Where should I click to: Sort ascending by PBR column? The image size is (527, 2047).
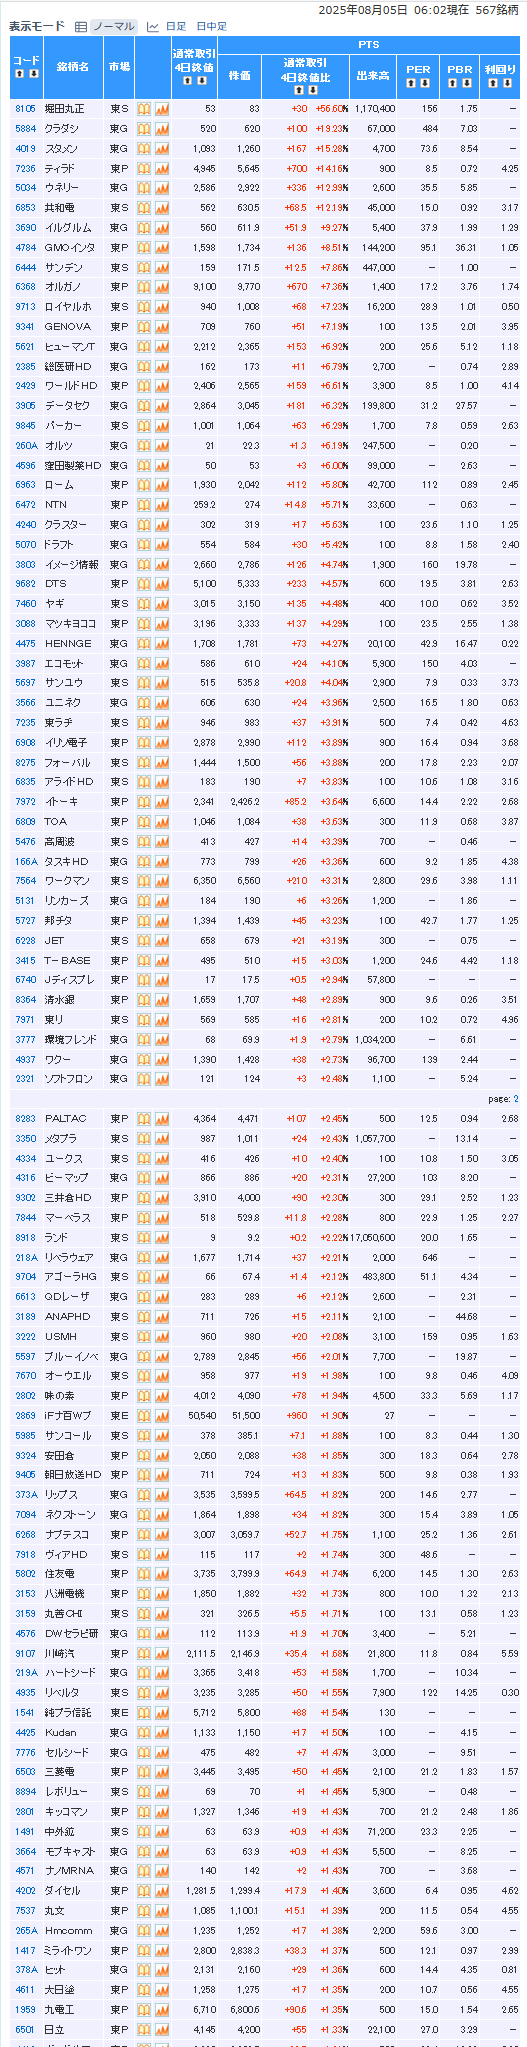(x=453, y=82)
